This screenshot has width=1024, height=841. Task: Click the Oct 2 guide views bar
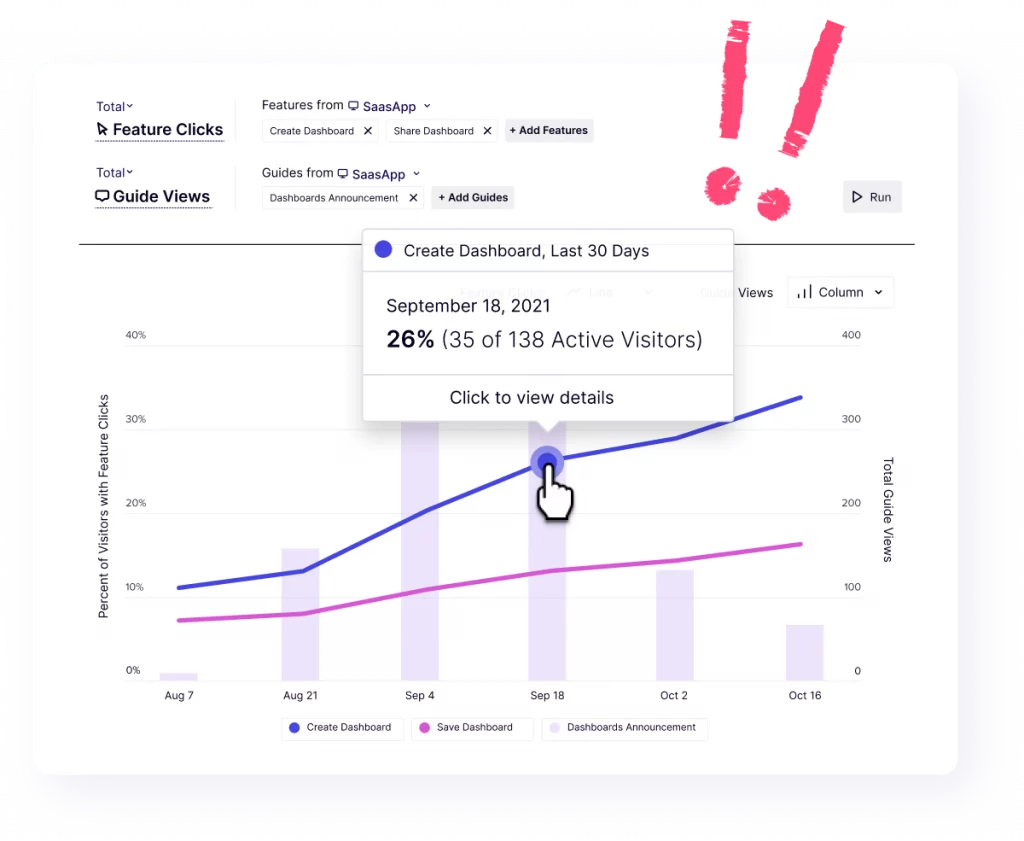pyautogui.click(x=675, y=625)
